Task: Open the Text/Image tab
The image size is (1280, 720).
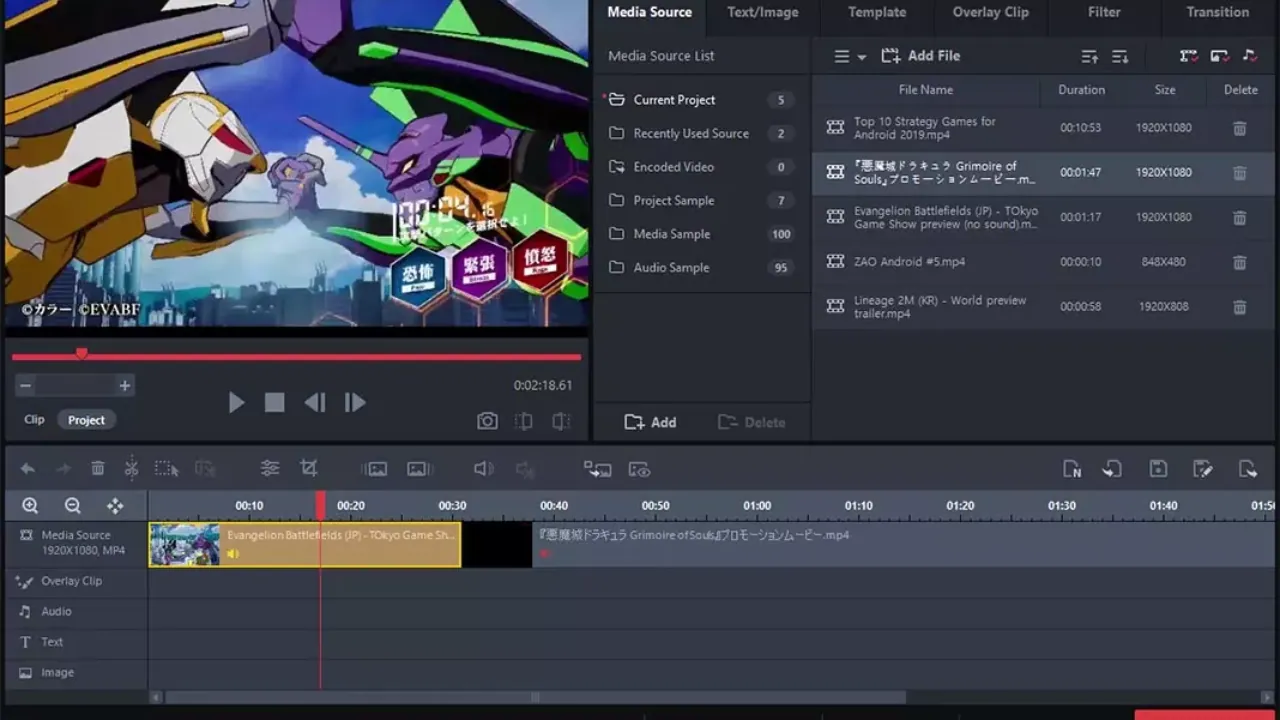Action: coord(762,12)
